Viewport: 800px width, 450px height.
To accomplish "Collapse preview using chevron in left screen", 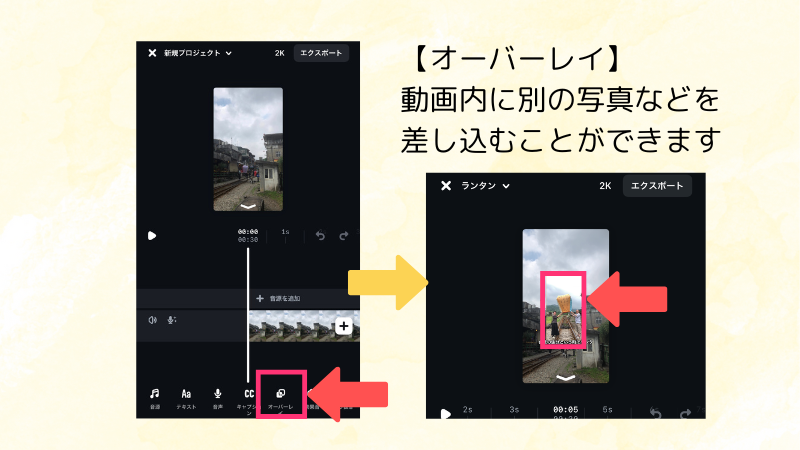I will click(x=248, y=206).
